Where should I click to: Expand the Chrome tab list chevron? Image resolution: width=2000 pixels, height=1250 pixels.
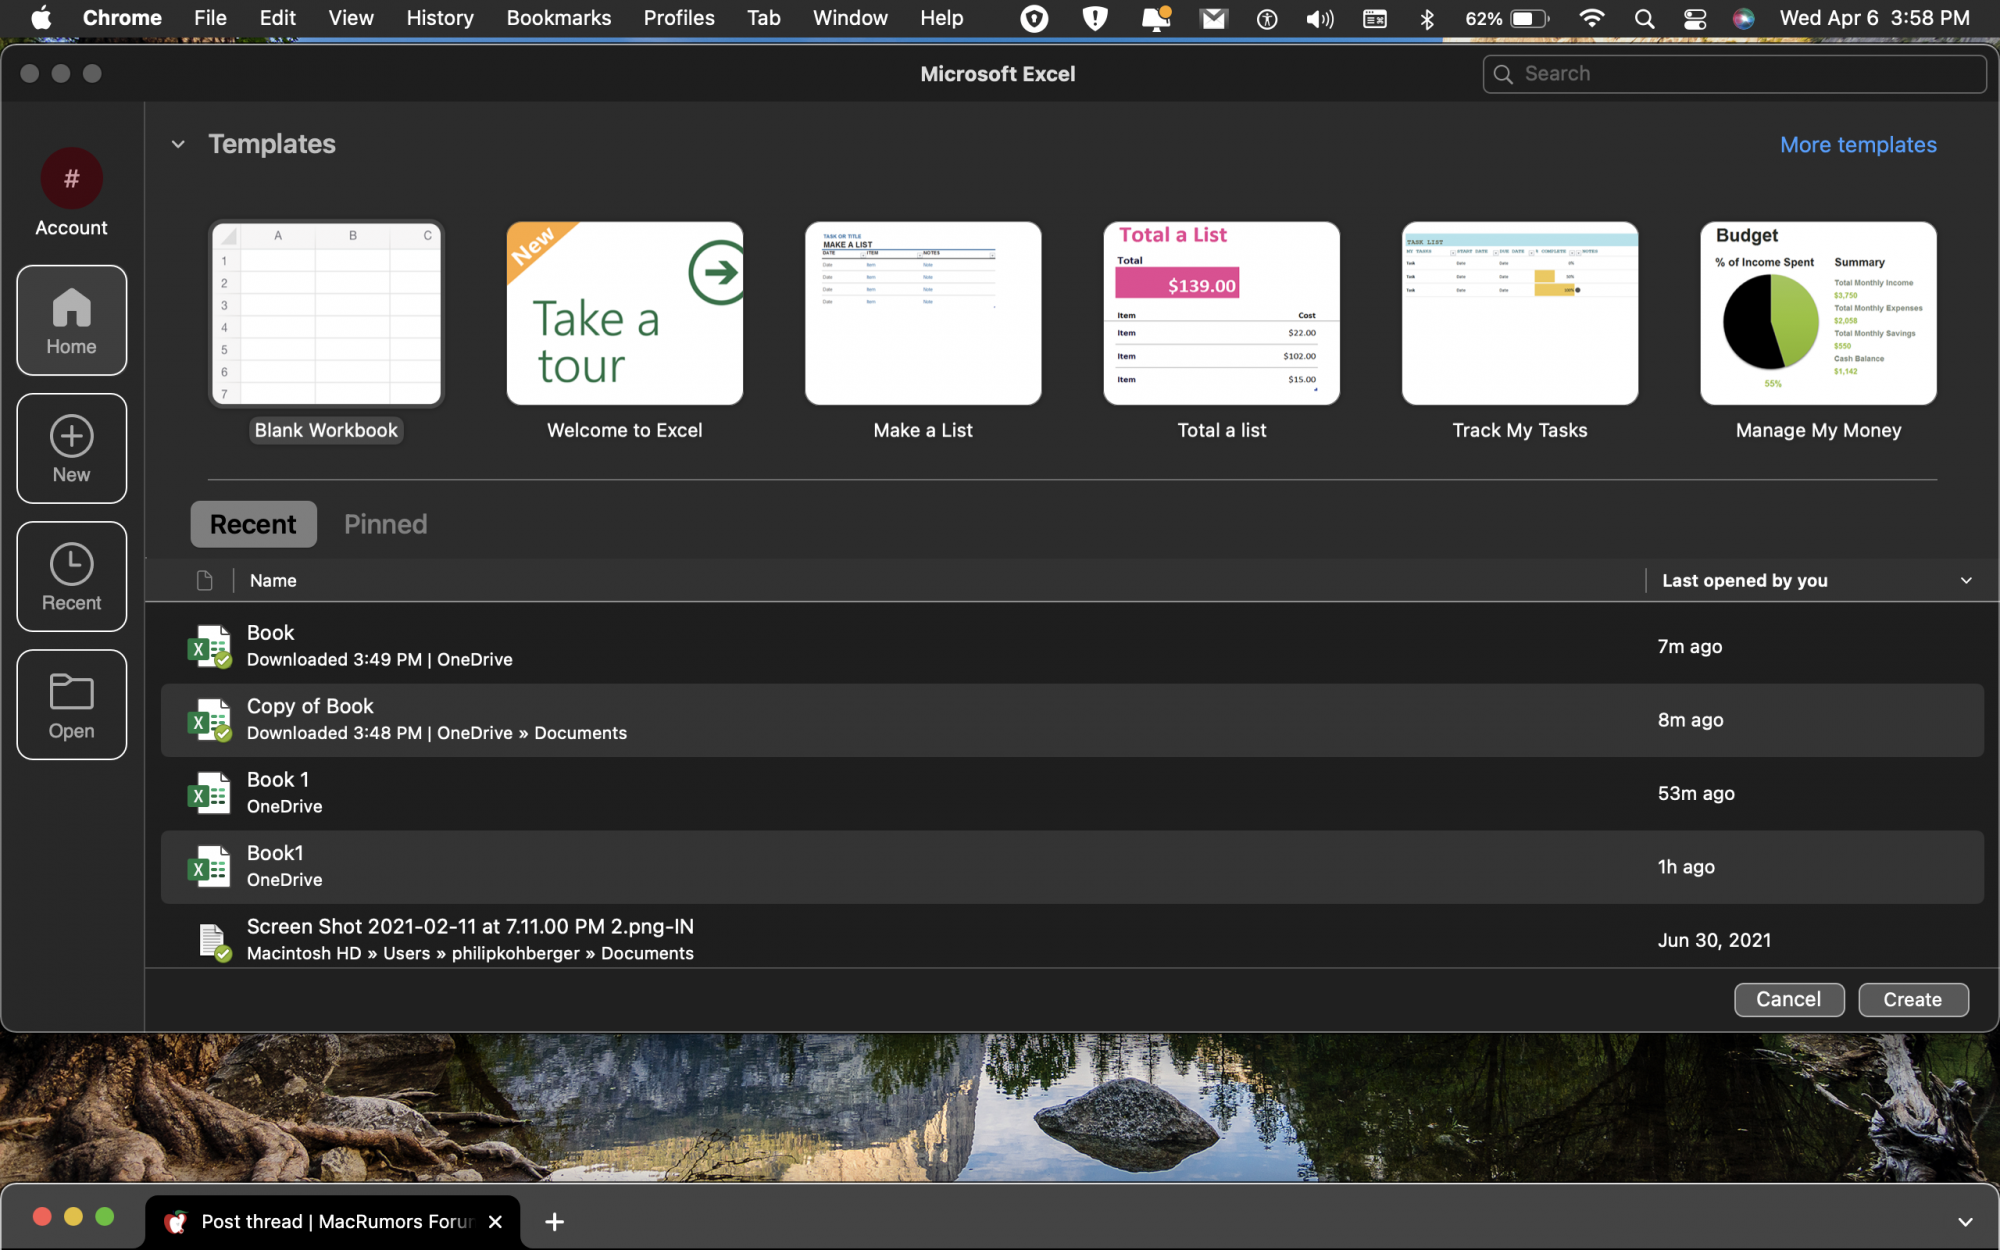click(1964, 1222)
